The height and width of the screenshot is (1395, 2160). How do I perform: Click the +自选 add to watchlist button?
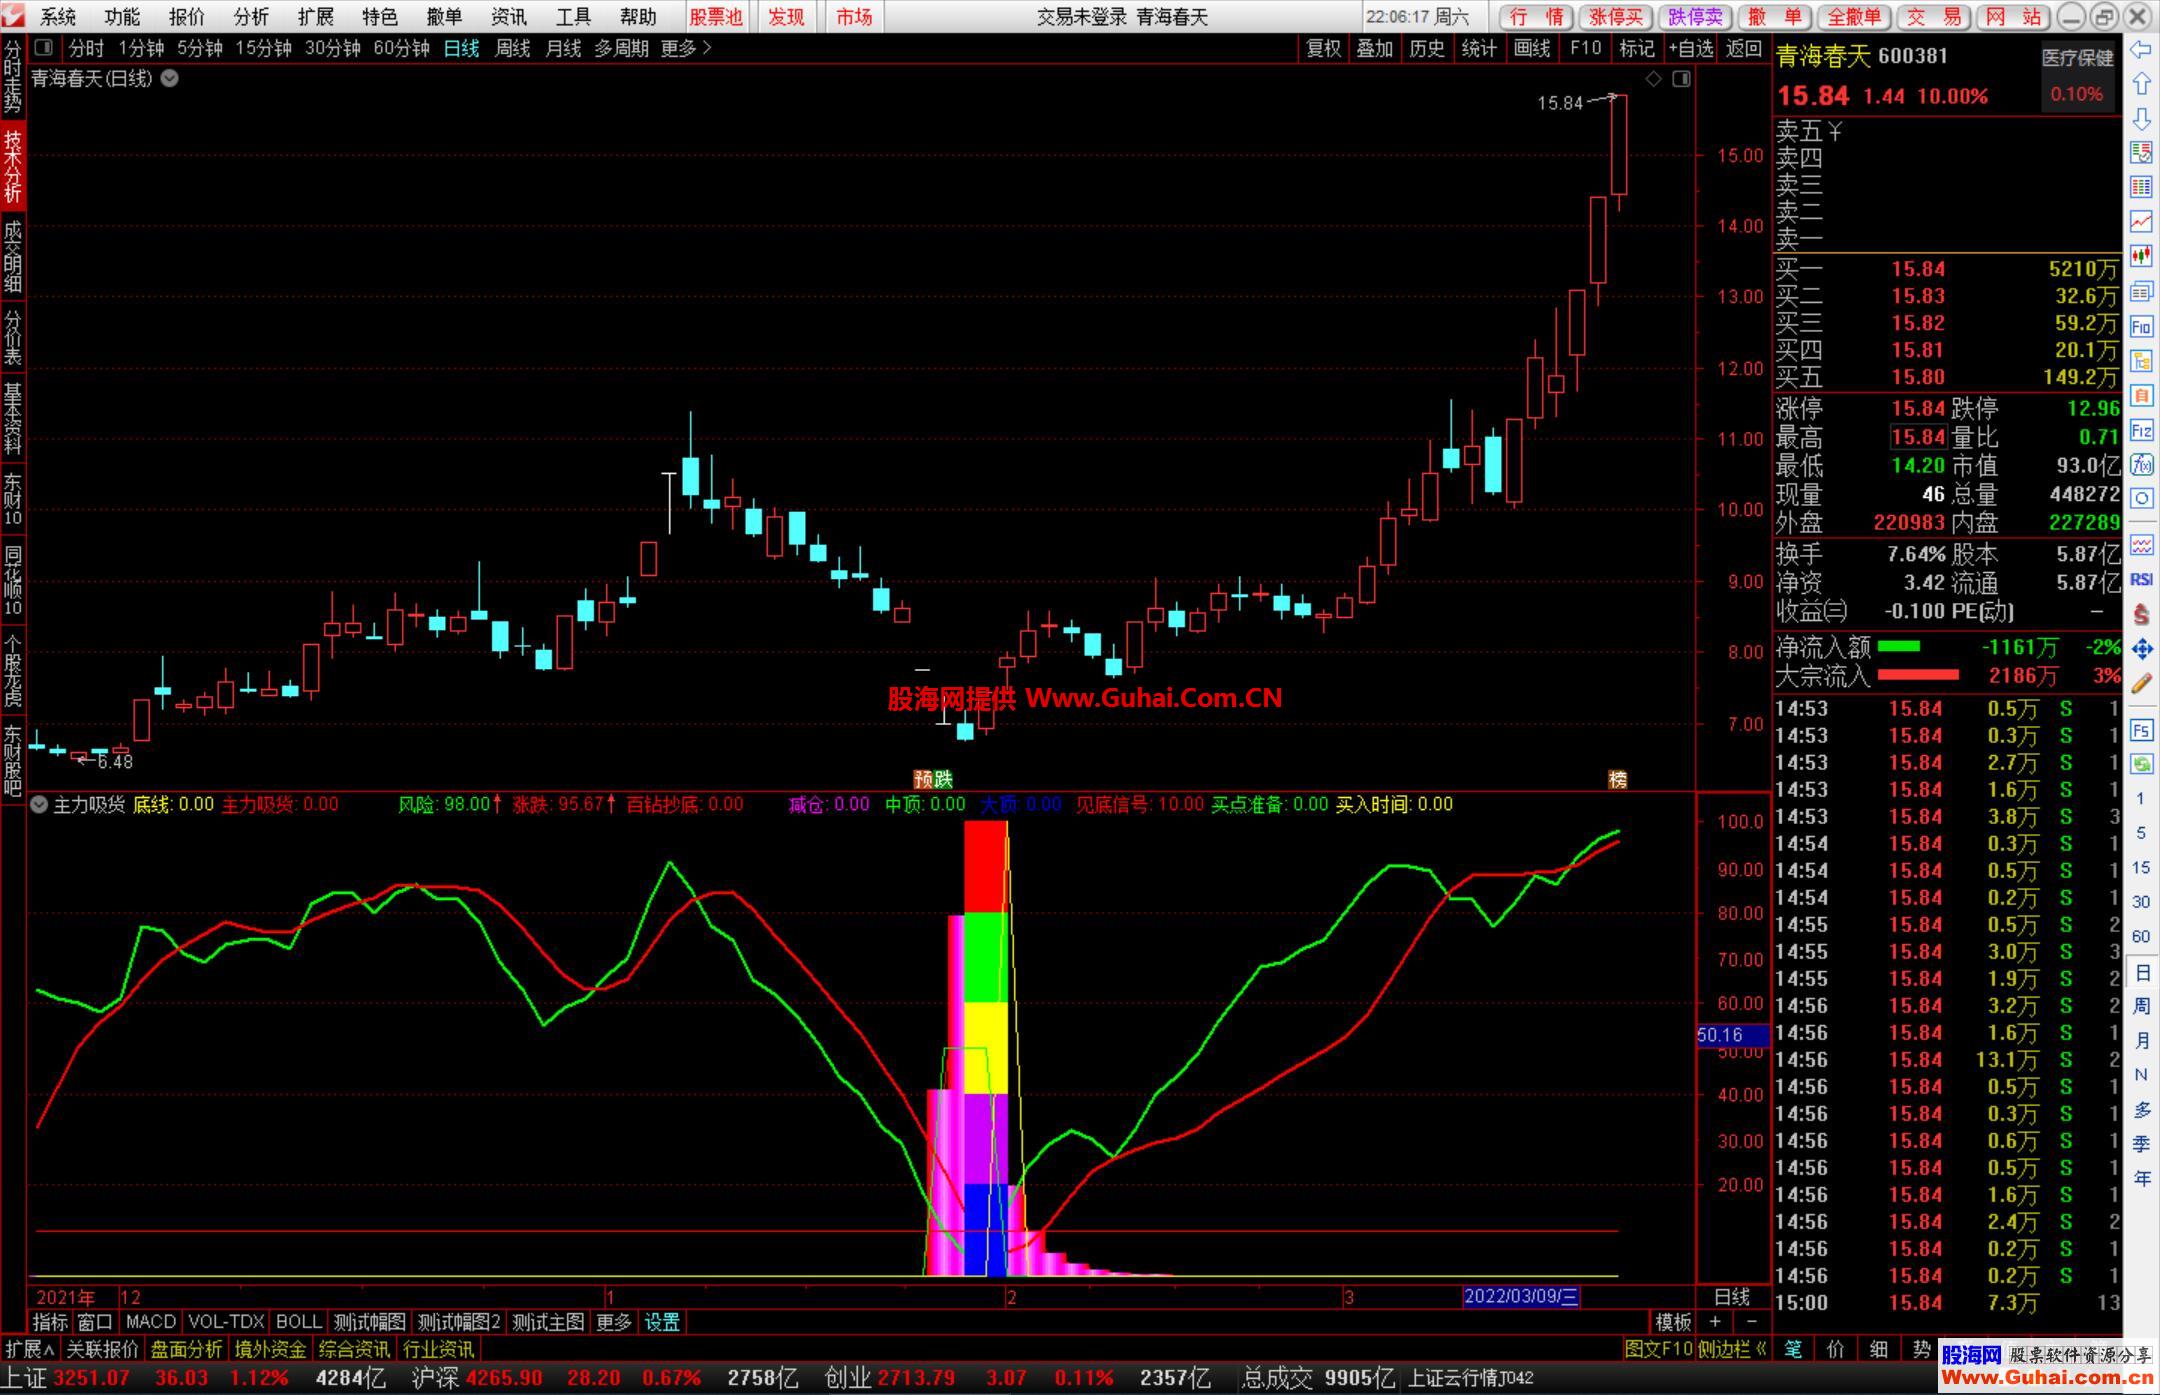[1690, 48]
